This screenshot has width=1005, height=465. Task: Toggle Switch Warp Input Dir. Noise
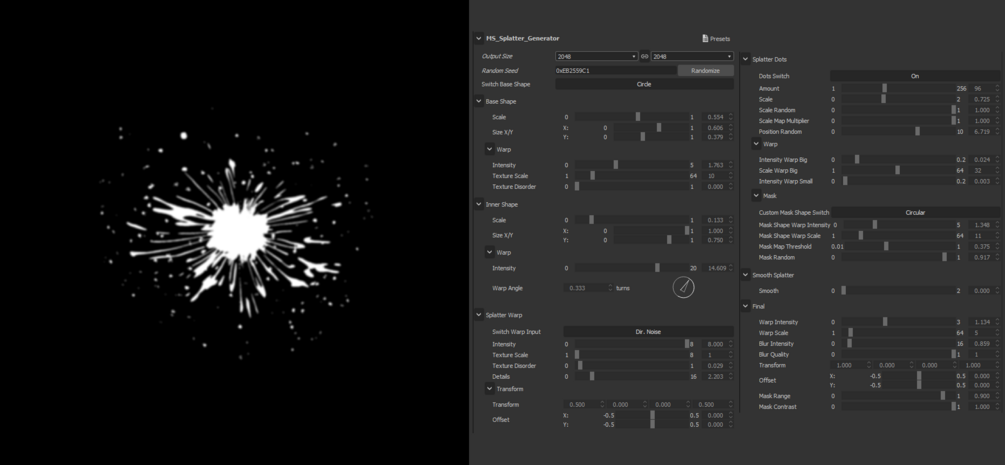click(649, 332)
